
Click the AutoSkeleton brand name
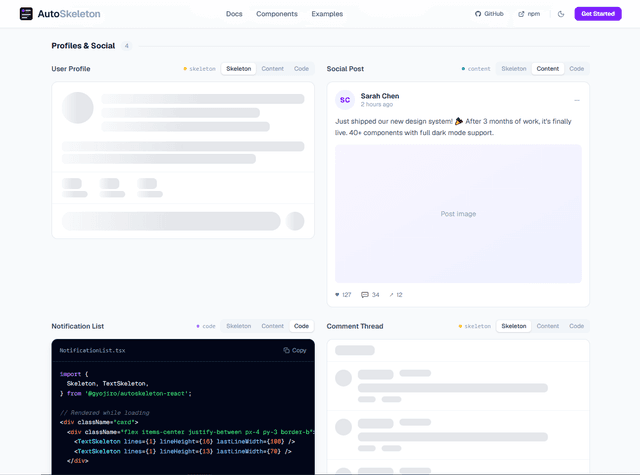[x=69, y=14]
